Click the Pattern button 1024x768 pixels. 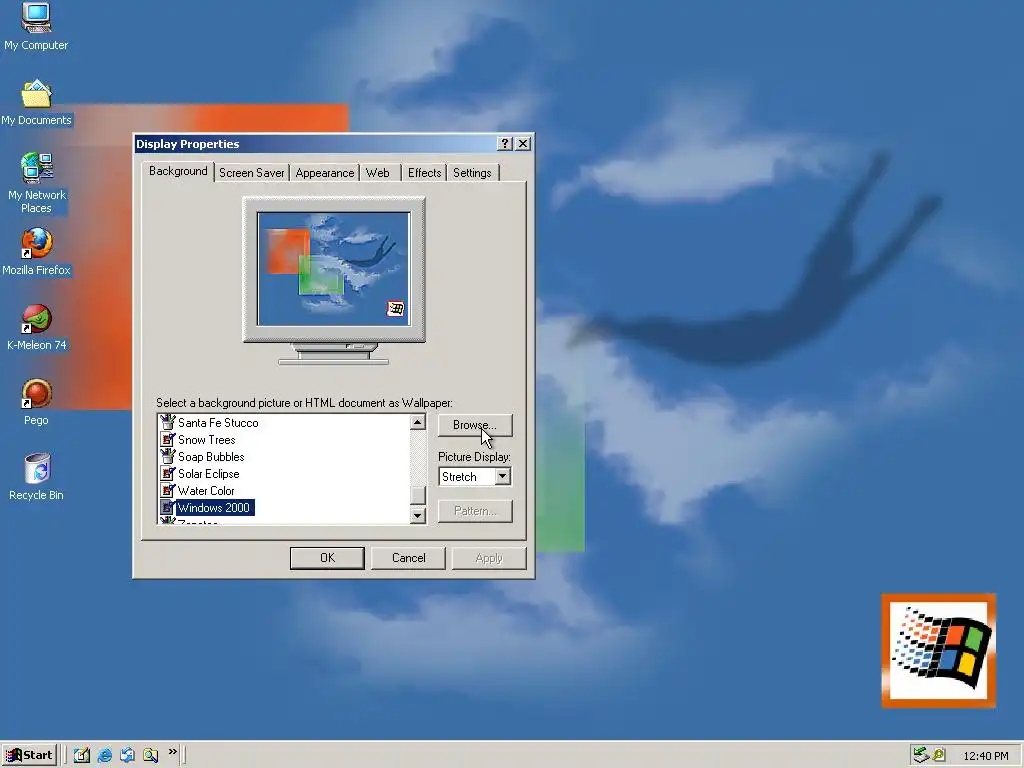[x=475, y=511]
